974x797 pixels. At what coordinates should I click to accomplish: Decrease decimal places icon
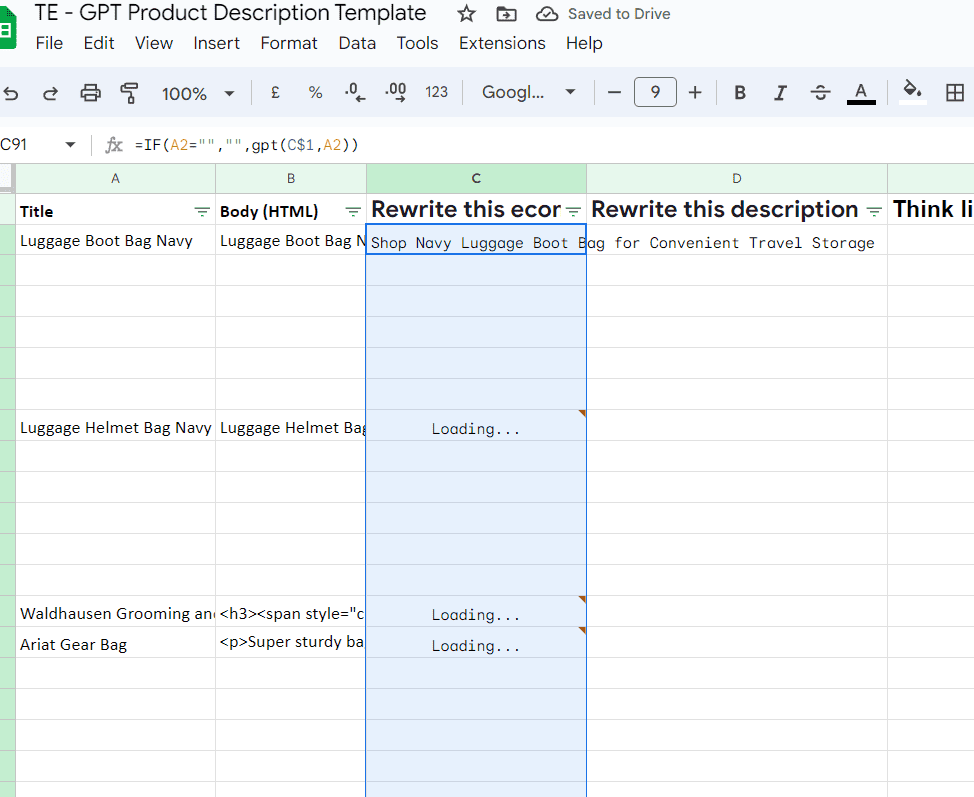tap(355, 93)
